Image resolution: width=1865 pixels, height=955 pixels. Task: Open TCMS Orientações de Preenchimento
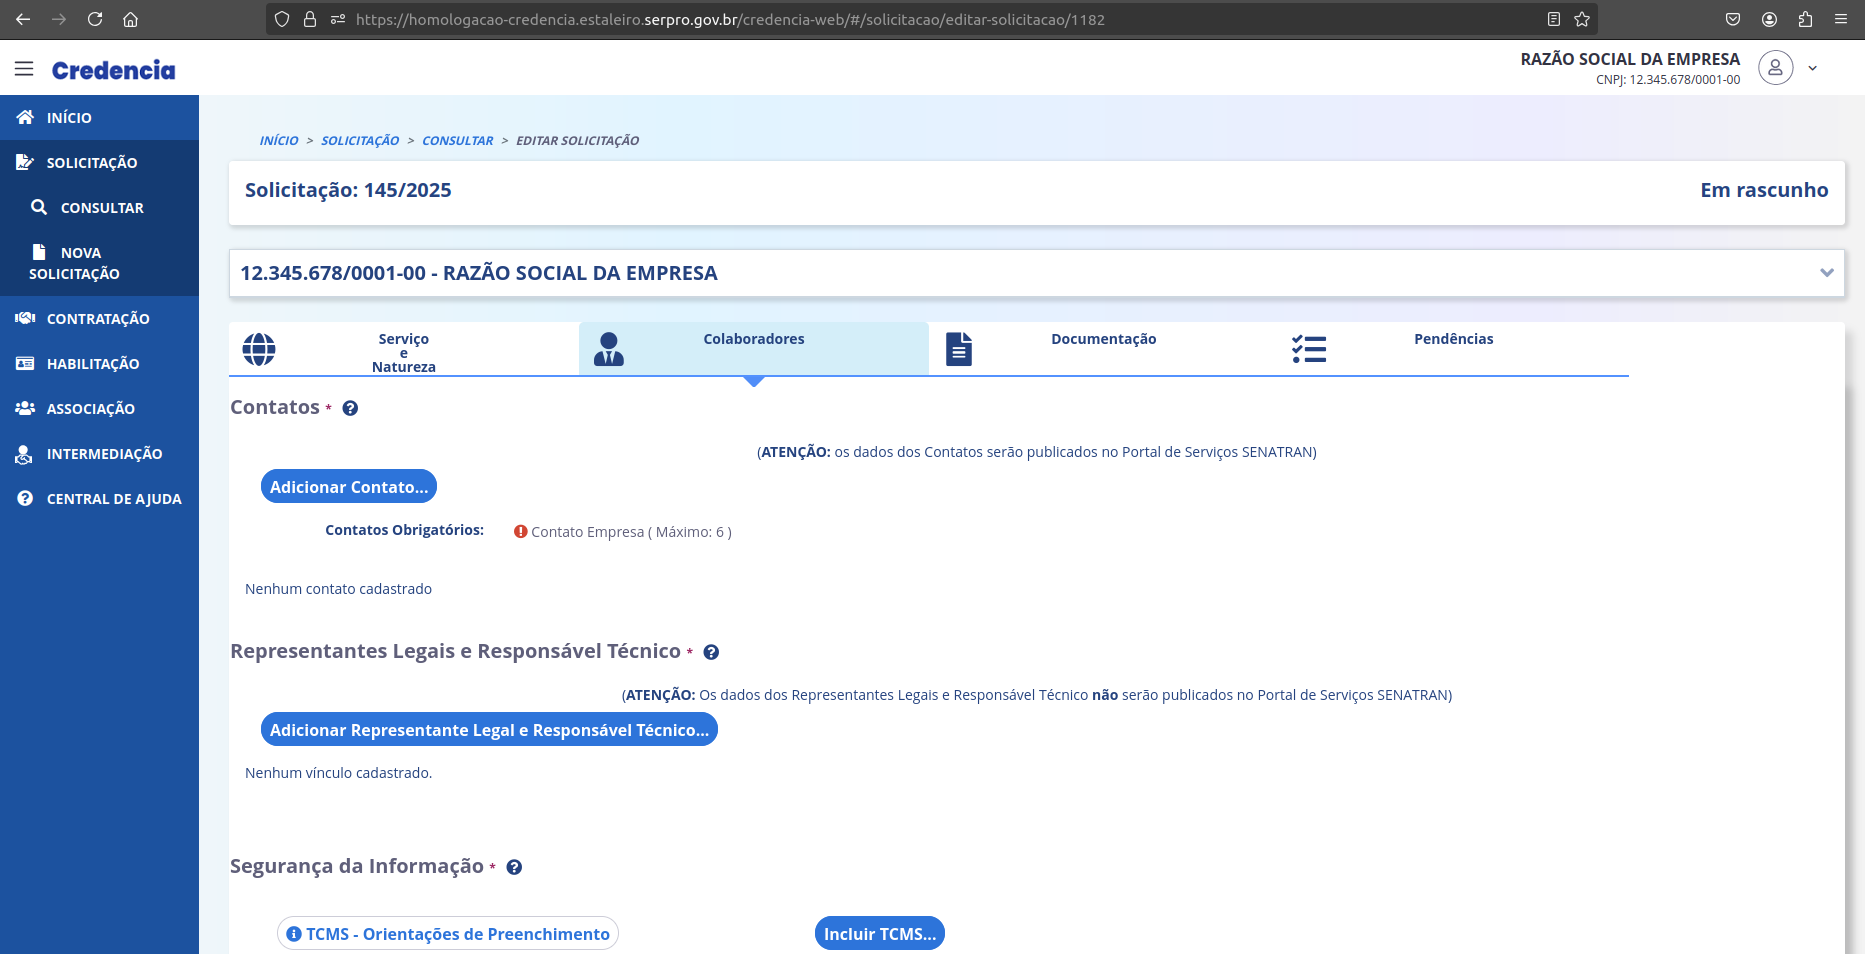pos(448,934)
